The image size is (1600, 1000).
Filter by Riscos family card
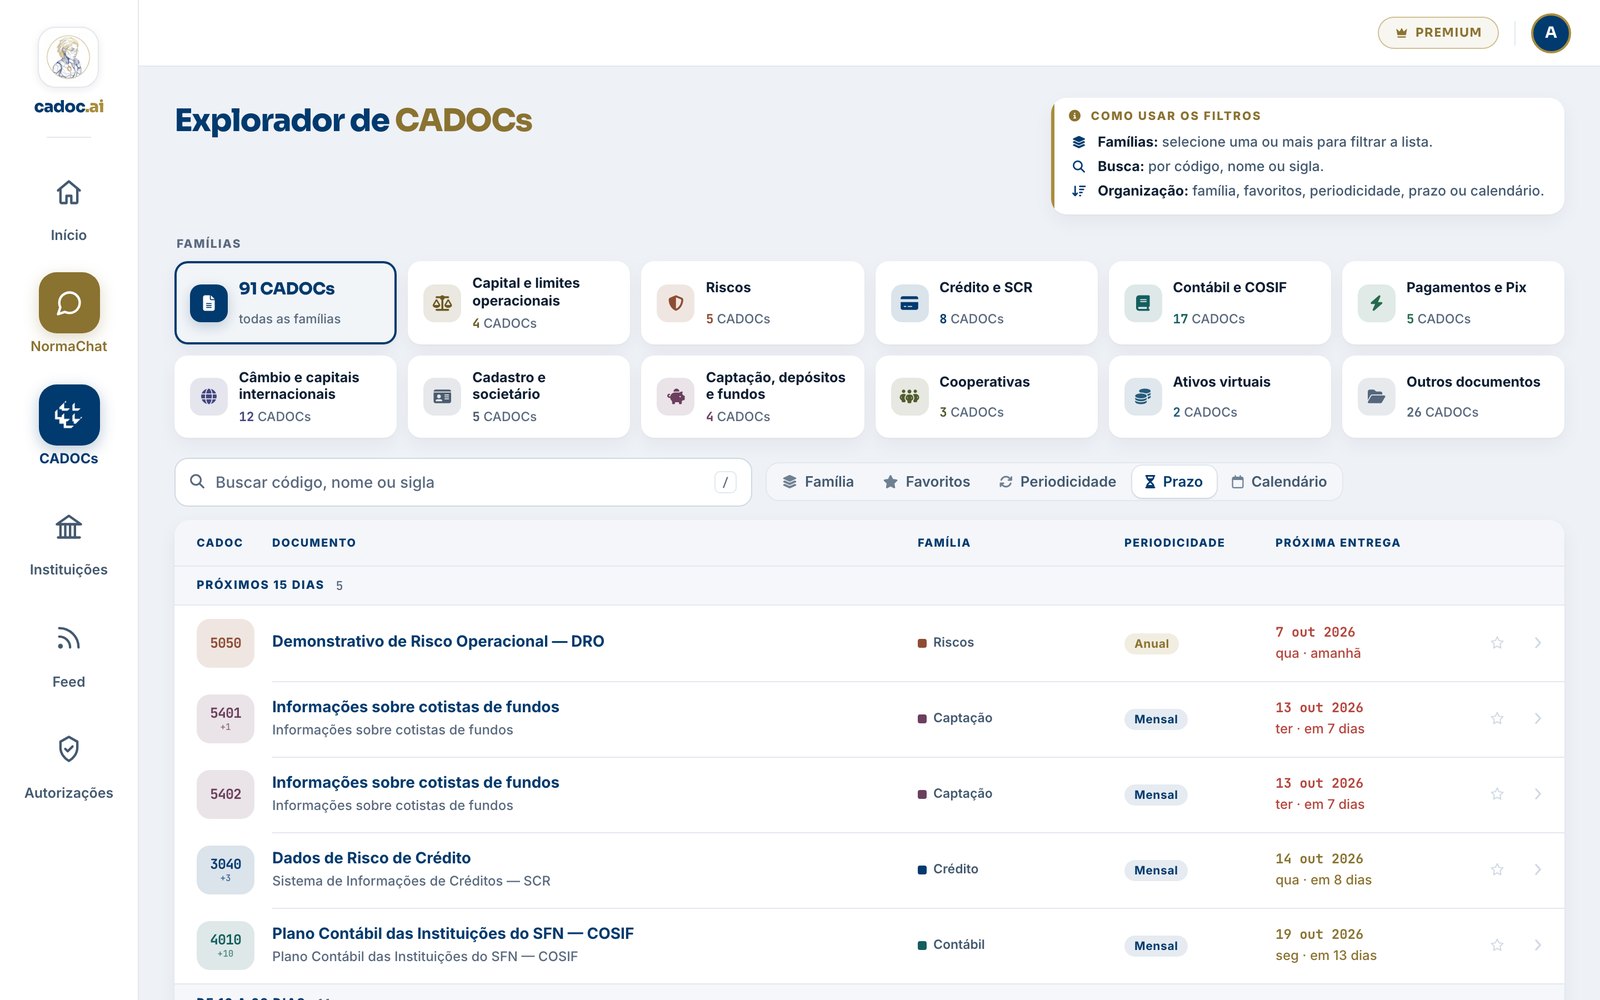tap(752, 303)
